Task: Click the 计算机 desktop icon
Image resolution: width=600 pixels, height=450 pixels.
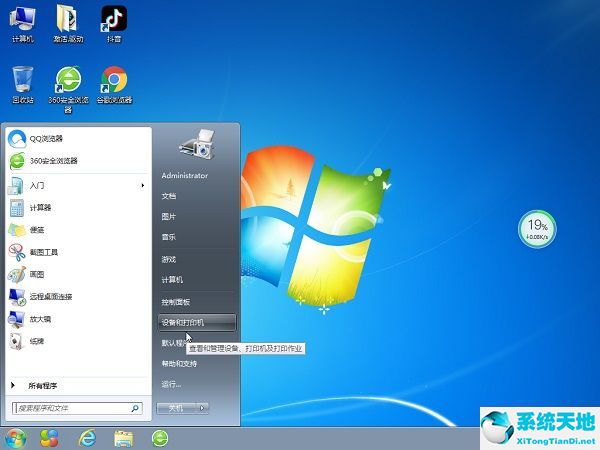Action: (x=22, y=20)
